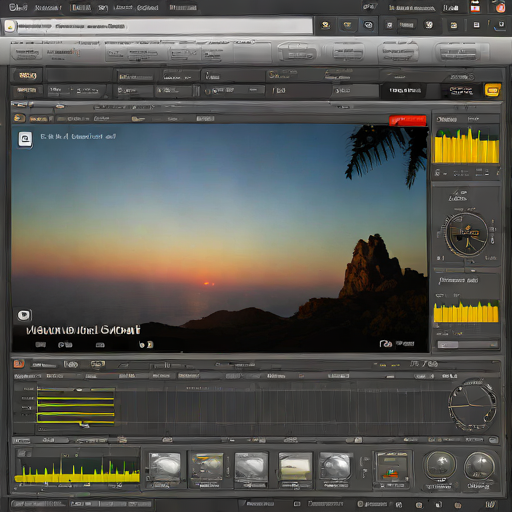Click the orange icon on the preview toolbar
The width and height of the screenshot is (512, 512).
tap(19, 118)
